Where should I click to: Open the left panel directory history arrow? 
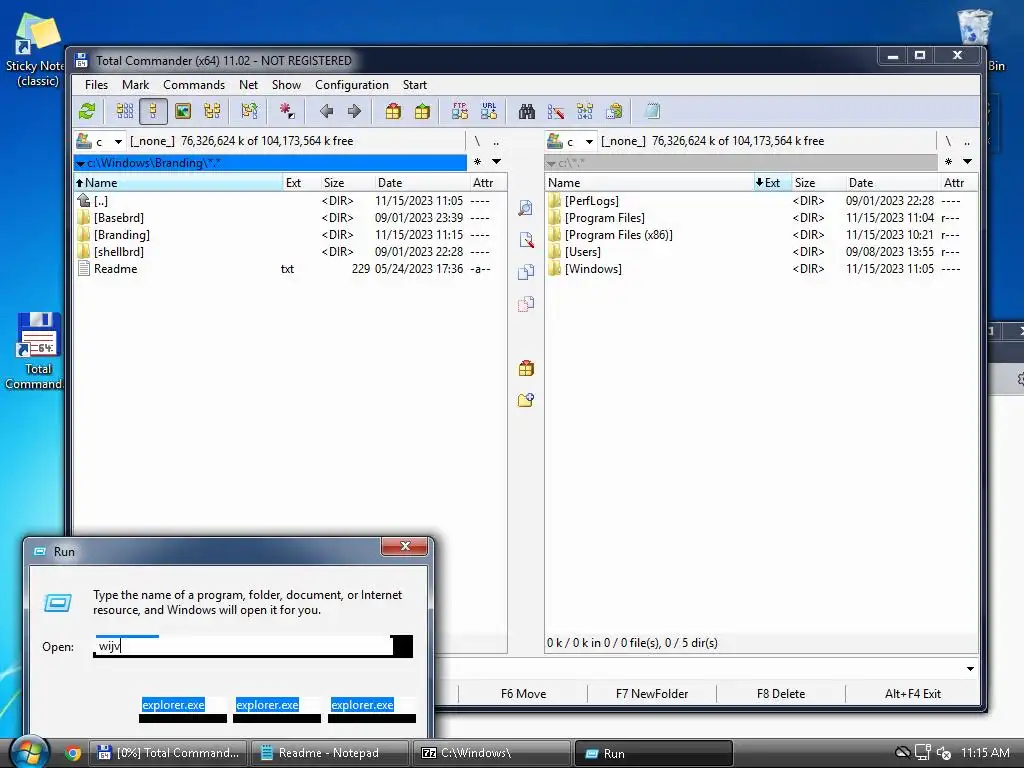(x=496, y=161)
